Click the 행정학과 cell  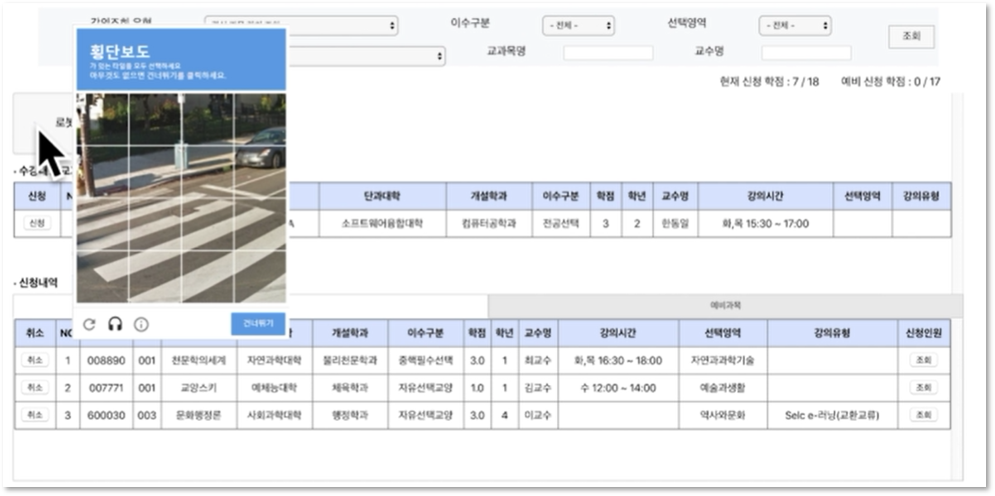click(350, 415)
